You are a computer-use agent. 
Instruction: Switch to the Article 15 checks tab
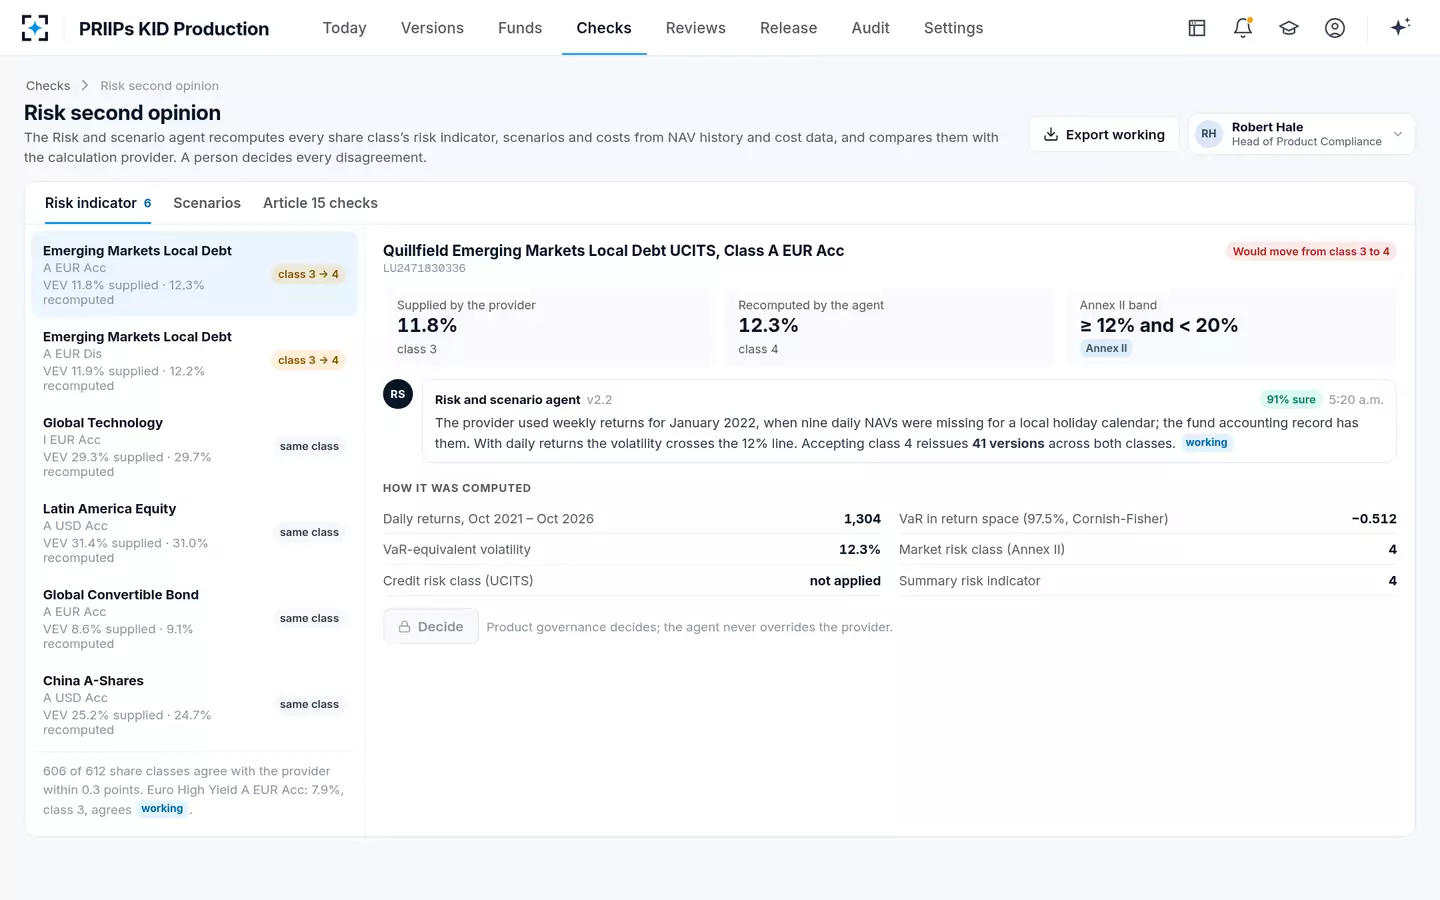pos(320,203)
